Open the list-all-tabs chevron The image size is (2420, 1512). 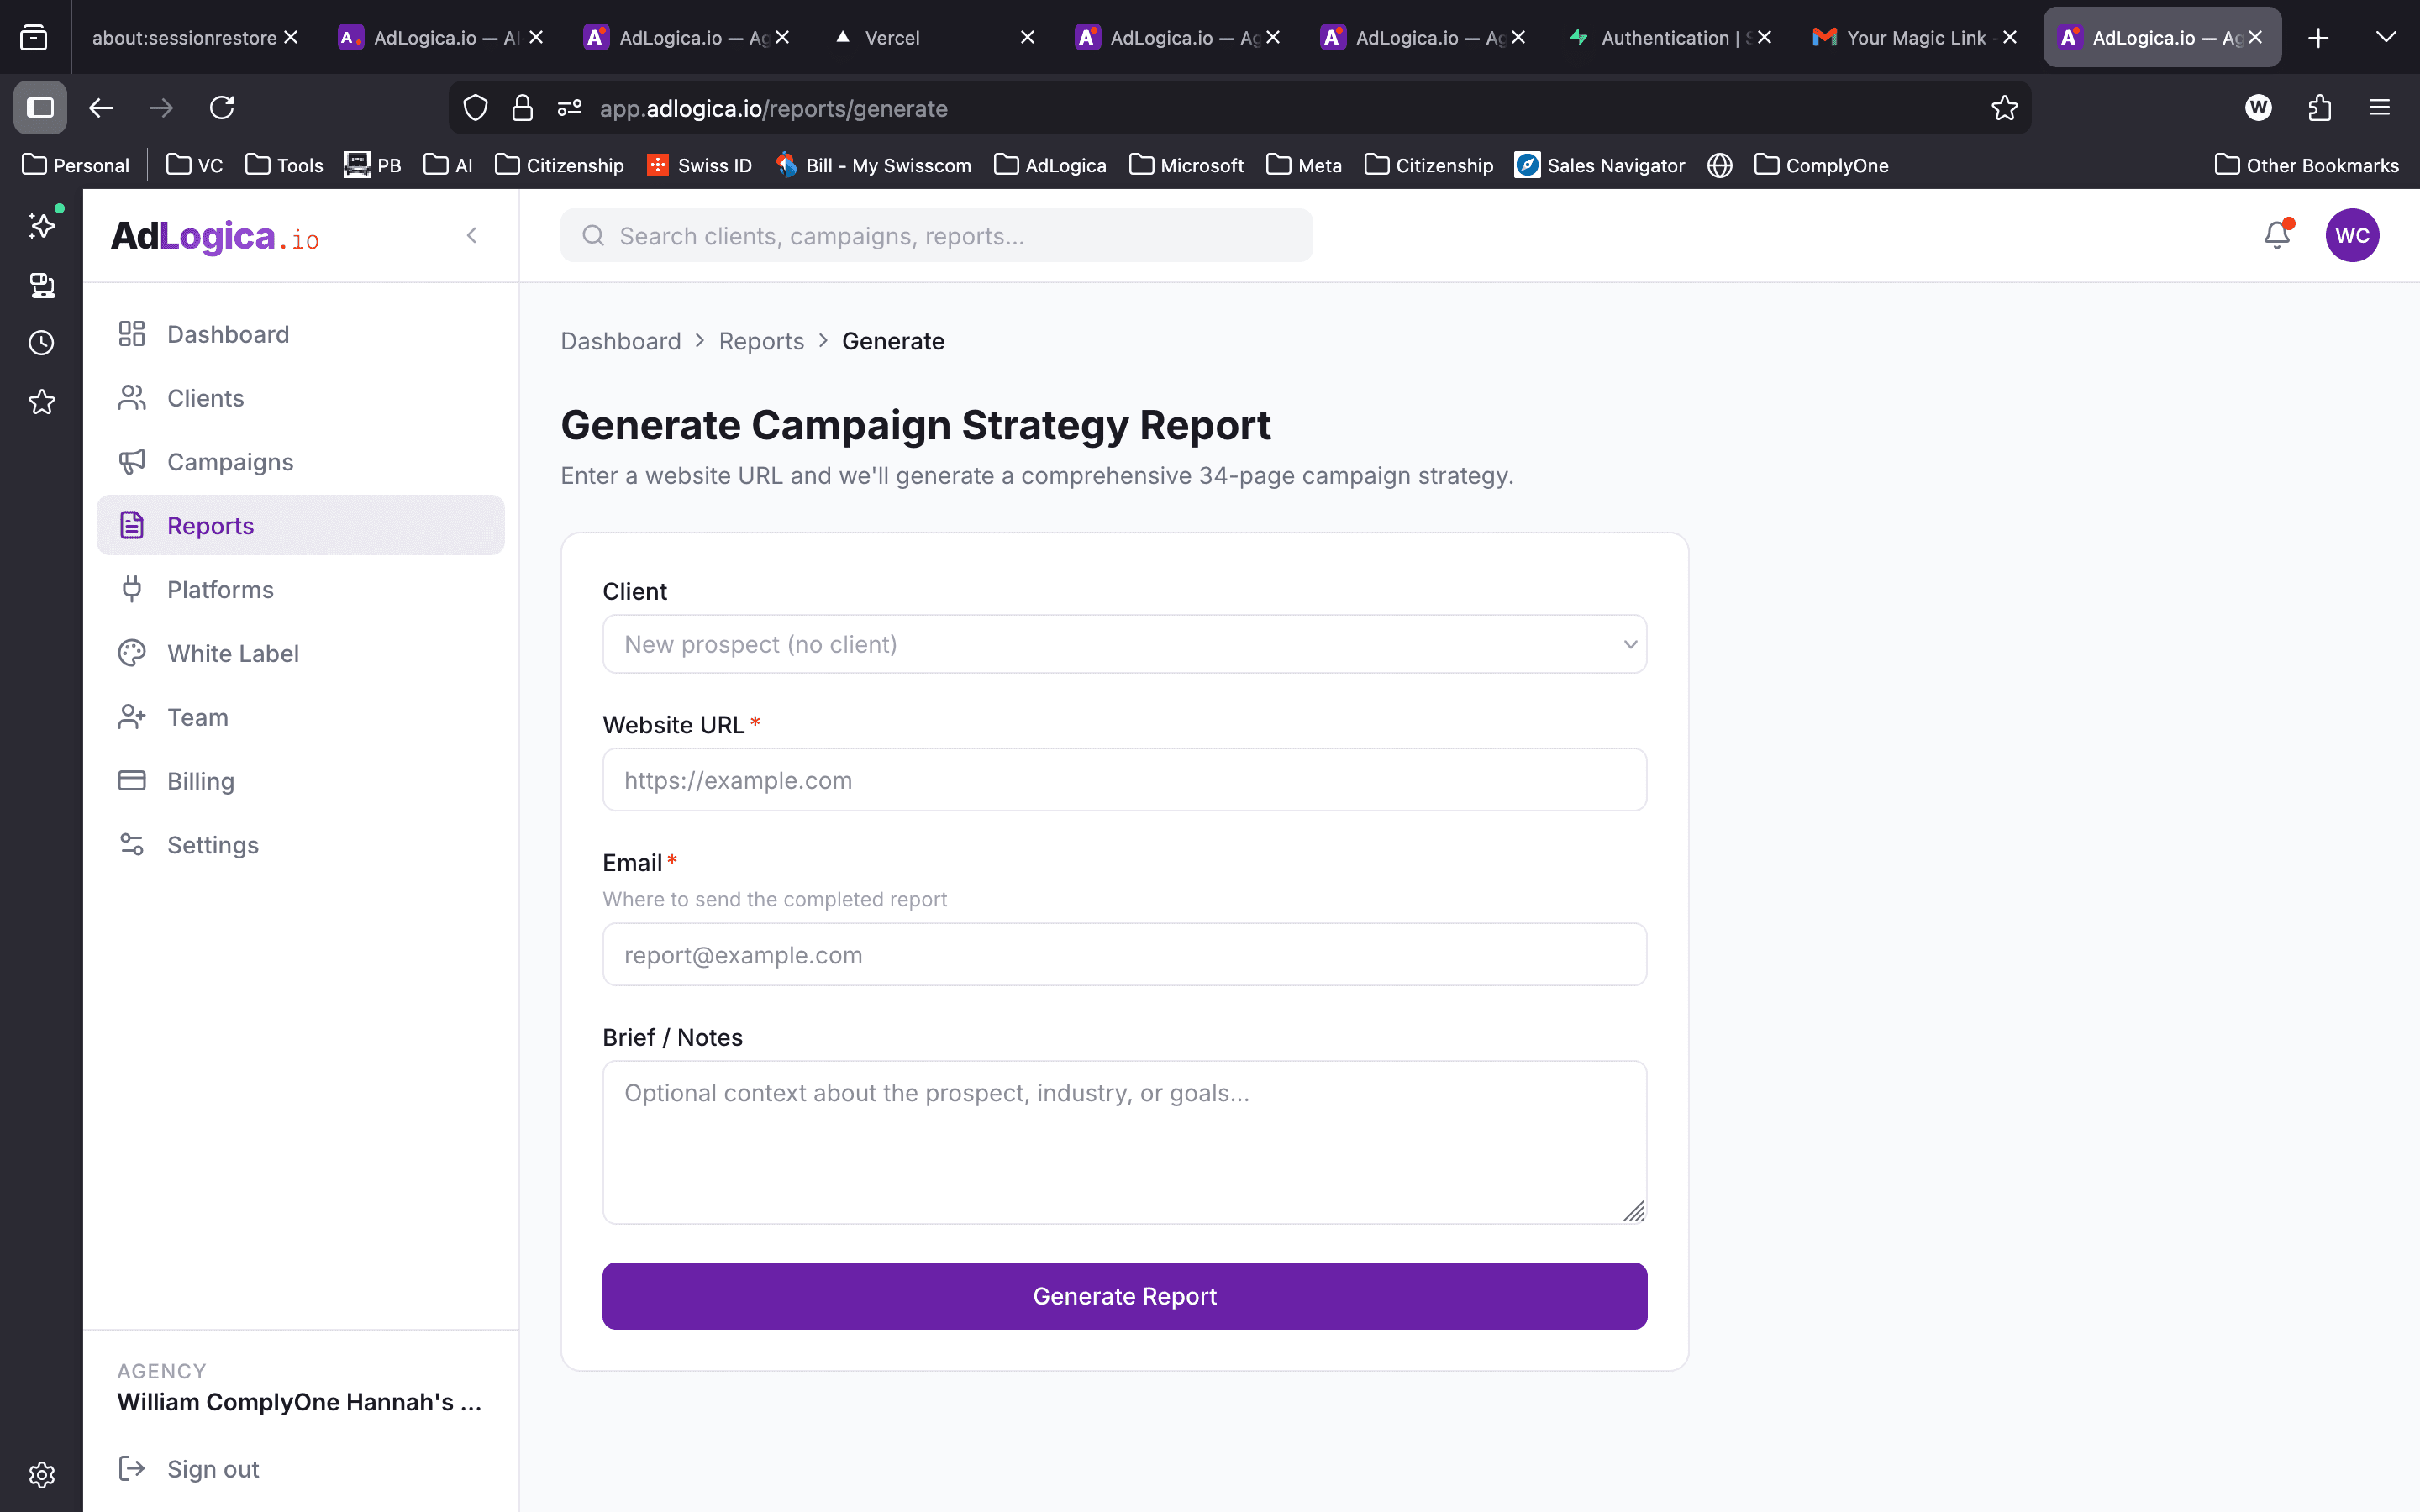2387,37
